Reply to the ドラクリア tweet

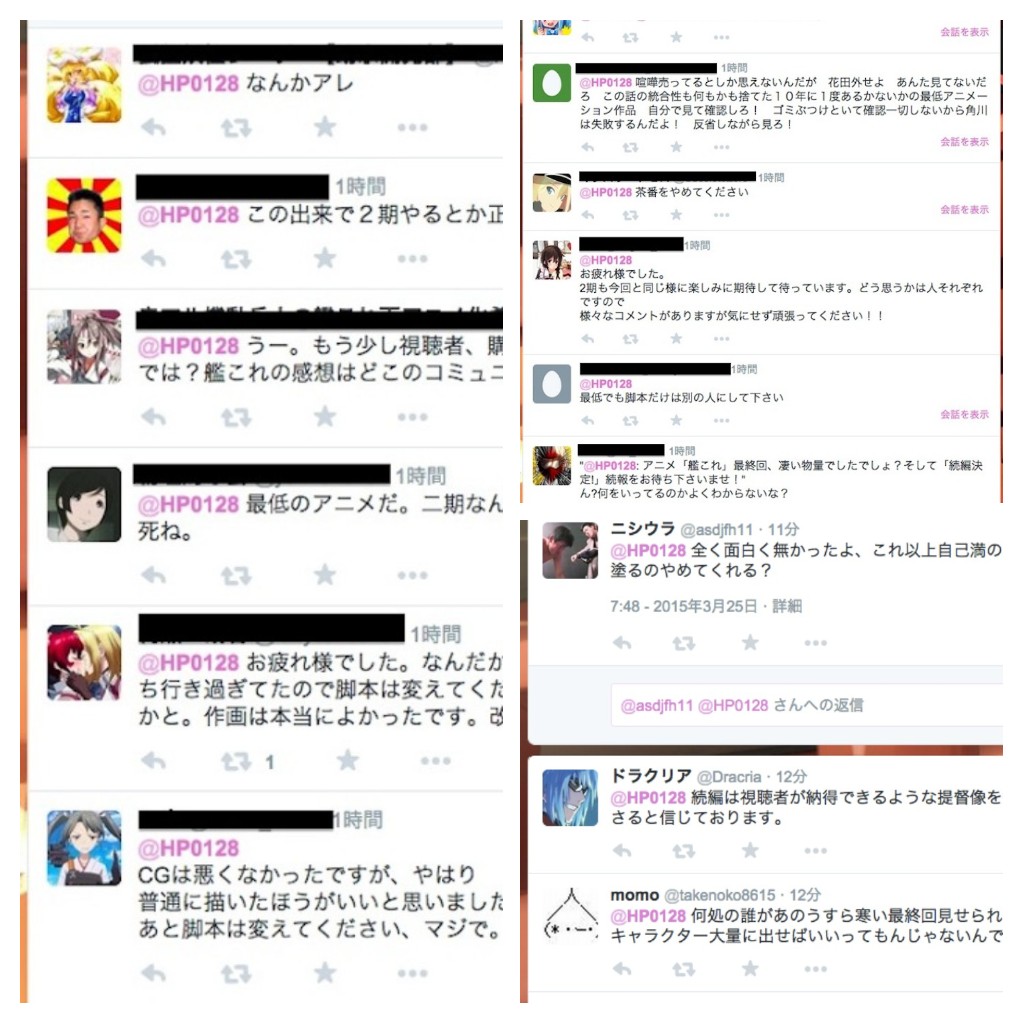point(622,850)
